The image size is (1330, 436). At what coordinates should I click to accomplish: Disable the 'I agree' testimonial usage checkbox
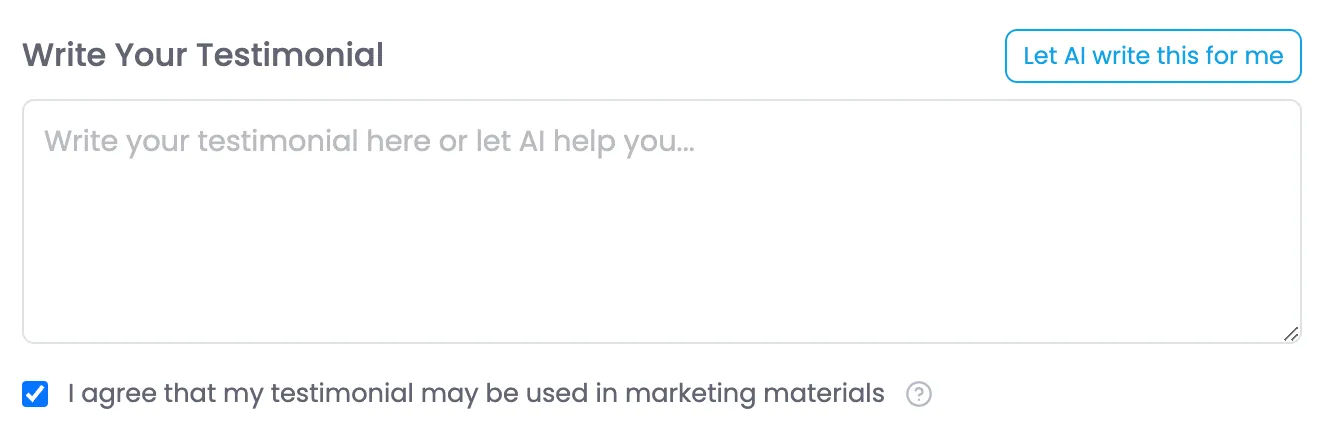pyautogui.click(x=35, y=394)
